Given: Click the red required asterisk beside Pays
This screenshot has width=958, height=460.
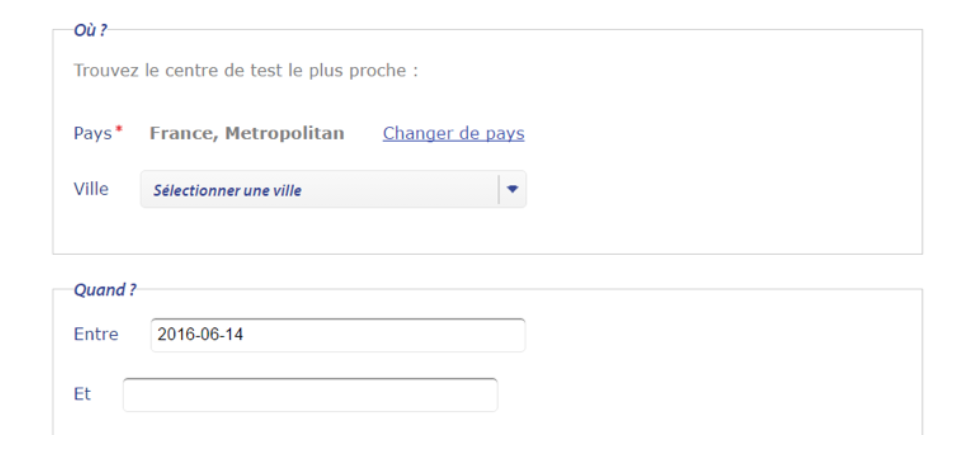Looking at the screenshot, I should coord(119,130).
